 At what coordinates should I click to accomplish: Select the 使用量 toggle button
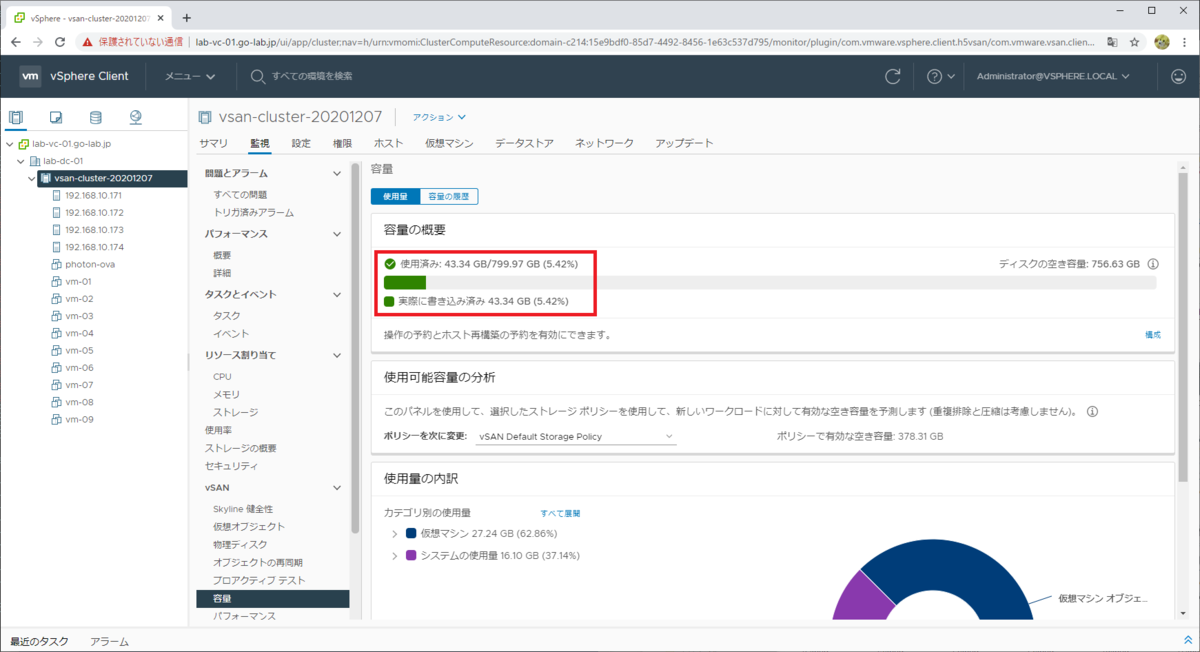coord(395,196)
